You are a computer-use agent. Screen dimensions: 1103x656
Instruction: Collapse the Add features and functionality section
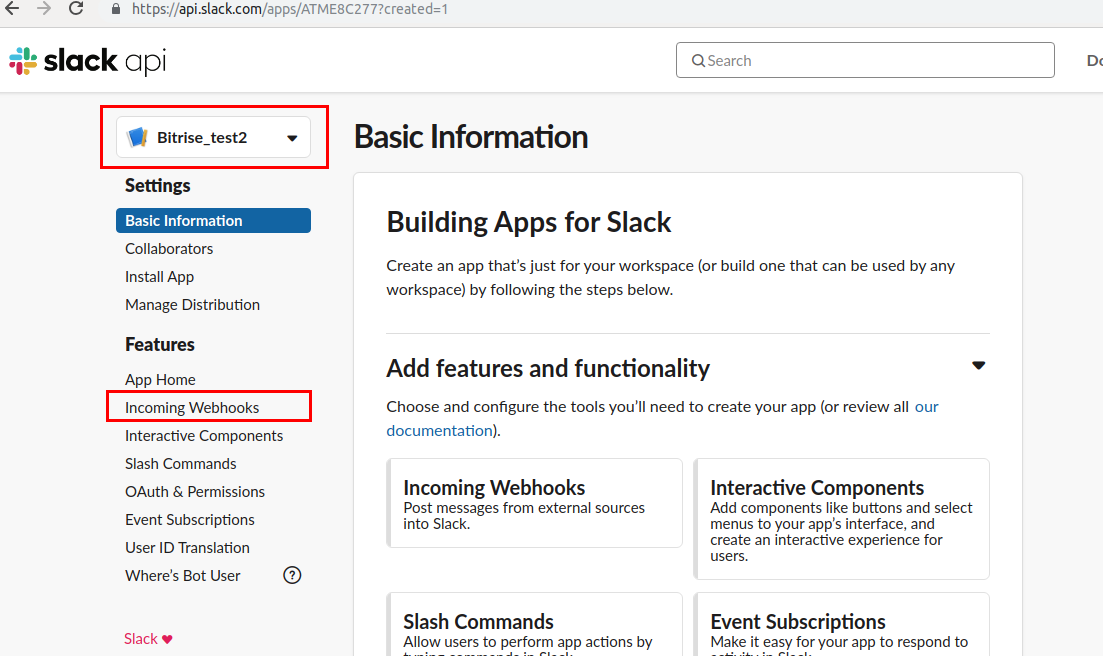pos(978,366)
